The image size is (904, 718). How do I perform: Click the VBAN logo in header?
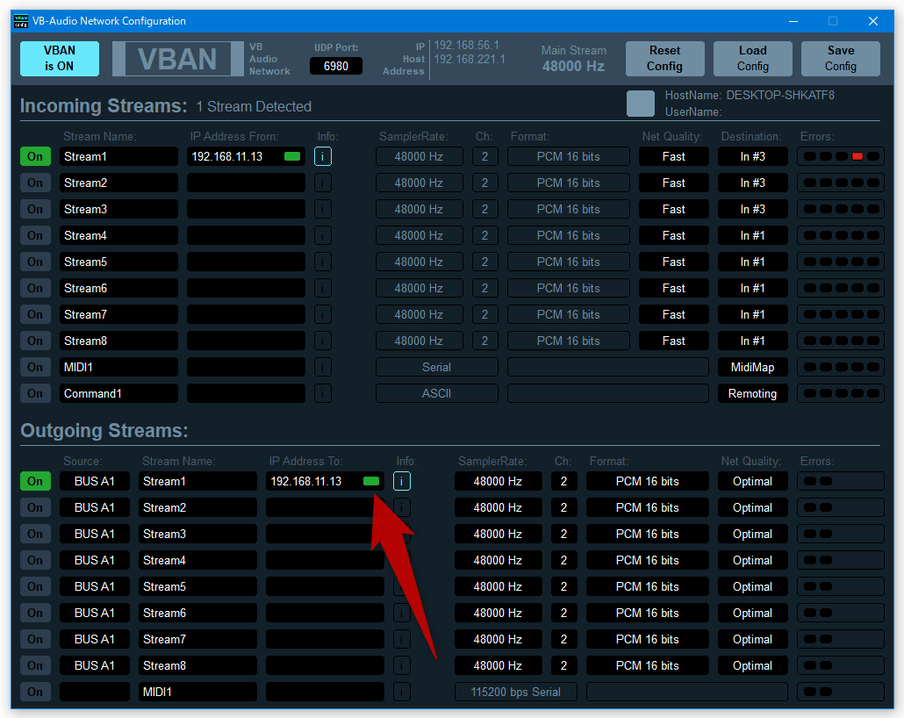(178, 59)
